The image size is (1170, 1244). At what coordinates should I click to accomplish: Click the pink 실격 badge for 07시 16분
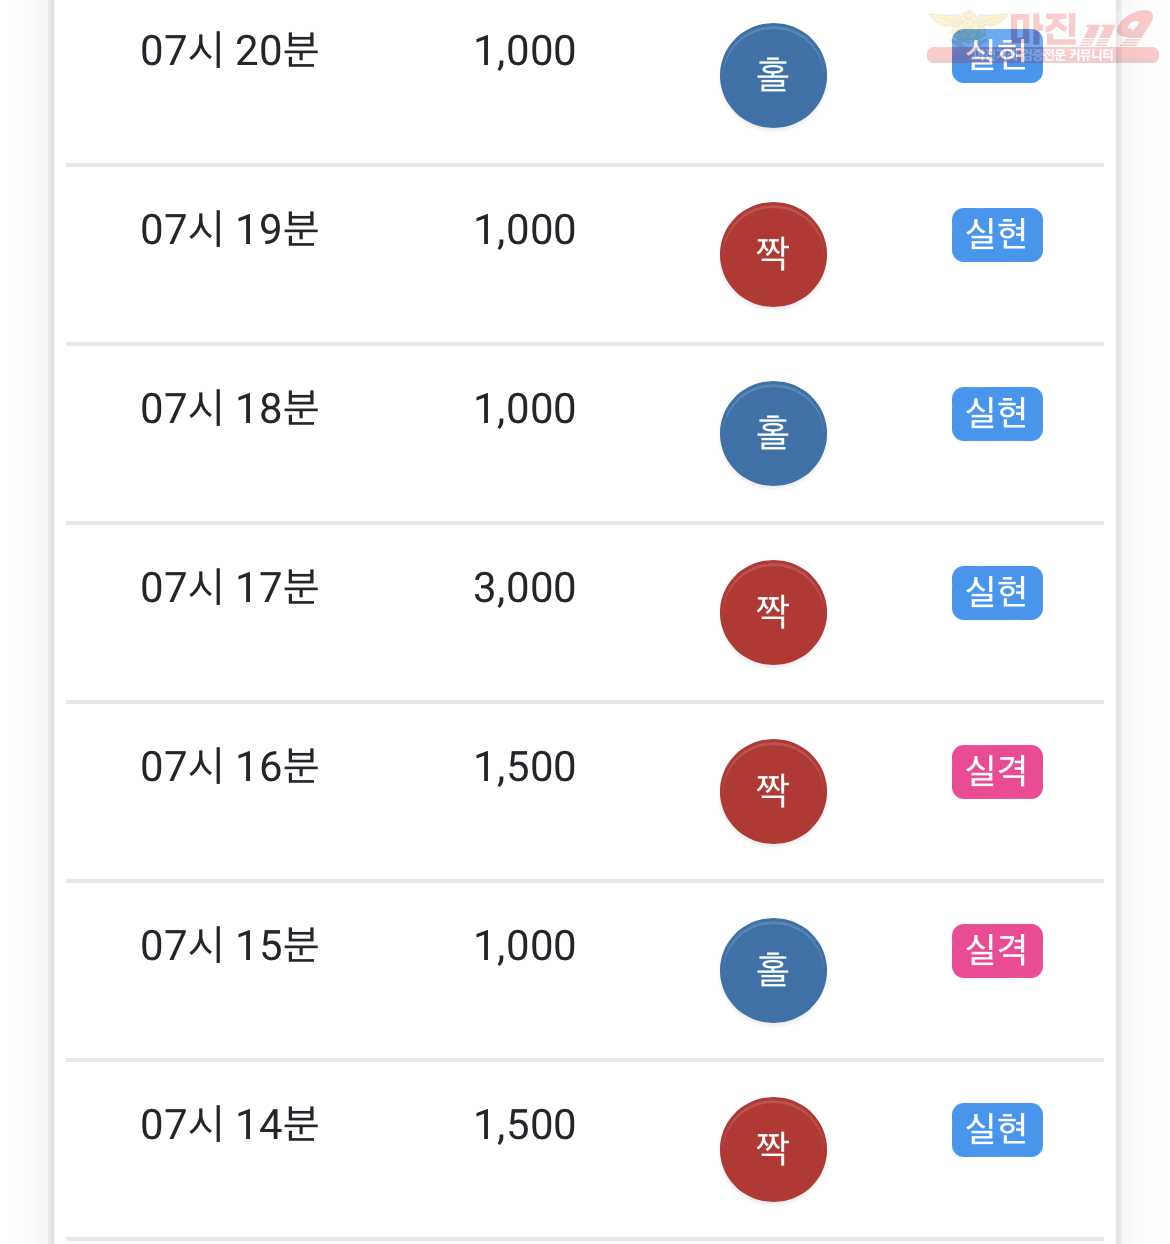pyautogui.click(x=997, y=772)
